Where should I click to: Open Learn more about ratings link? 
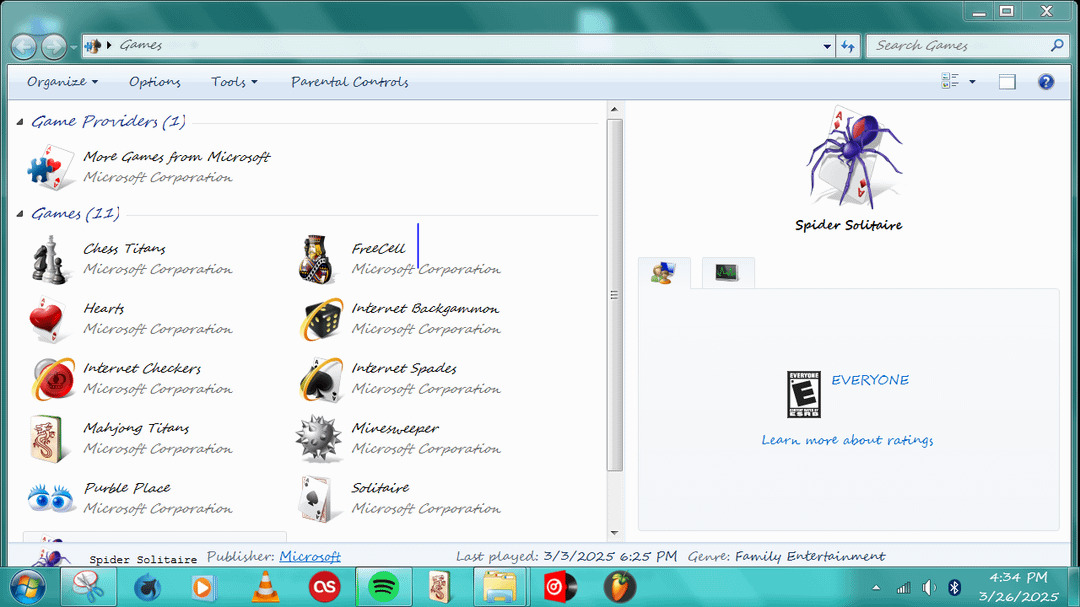[847, 440]
